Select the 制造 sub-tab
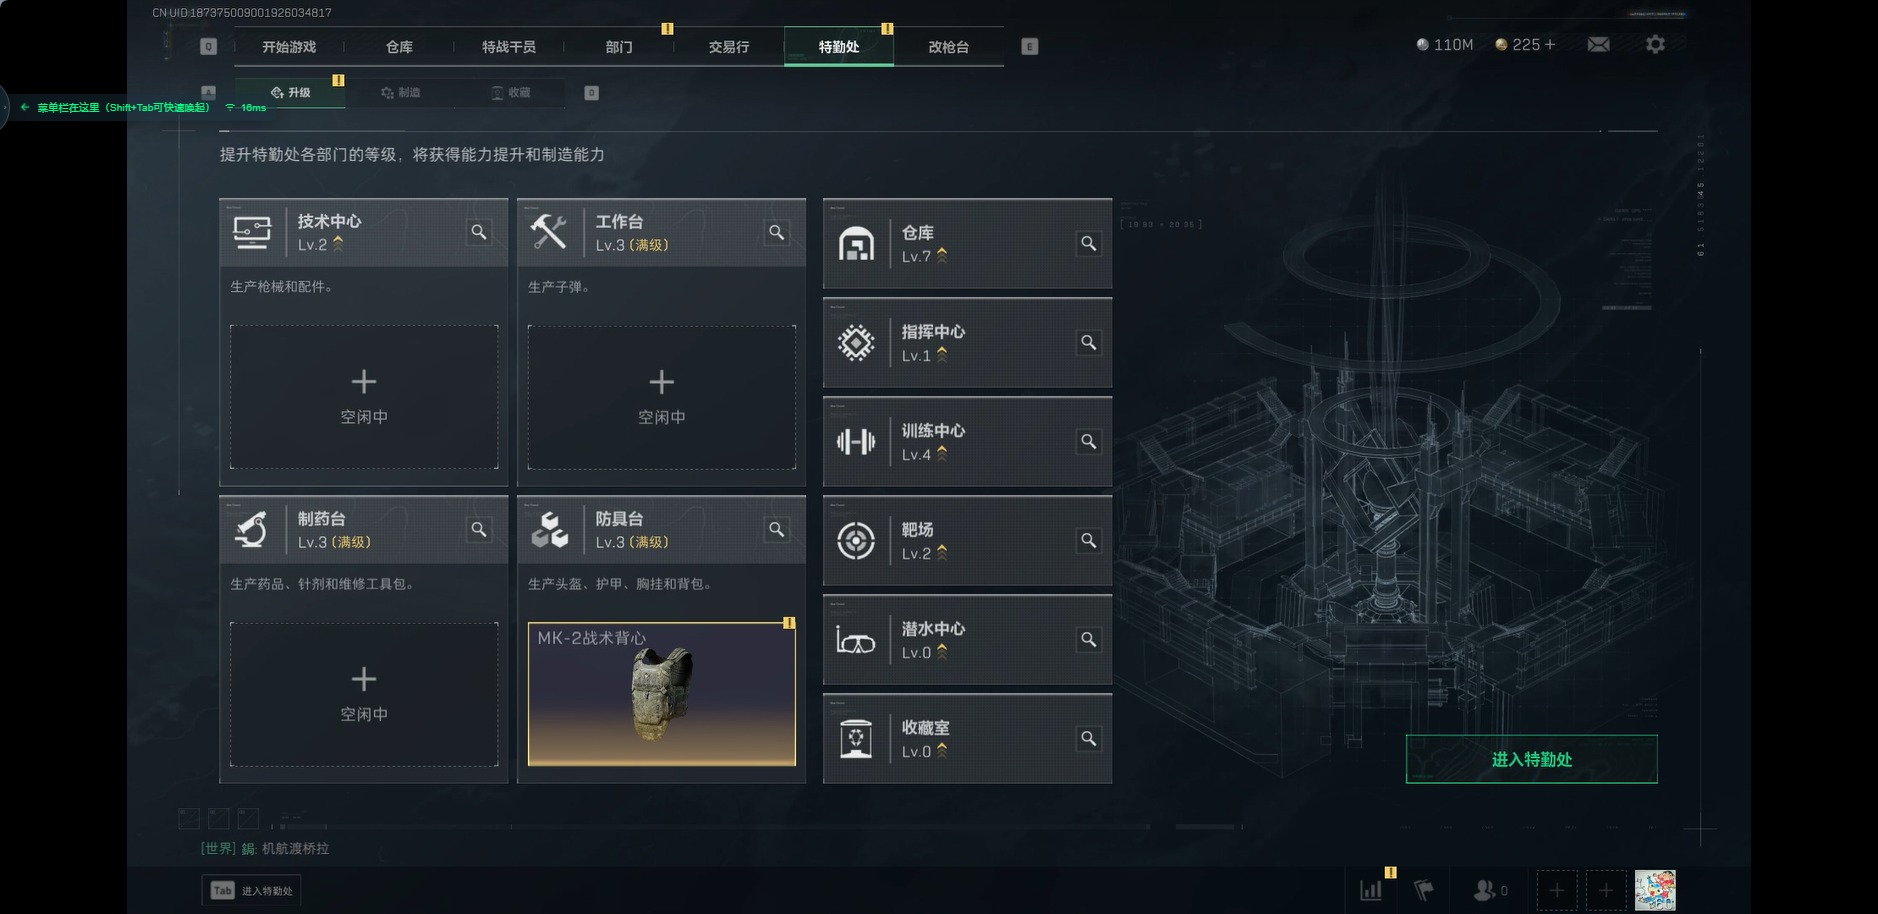This screenshot has width=1878, height=914. (400, 92)
